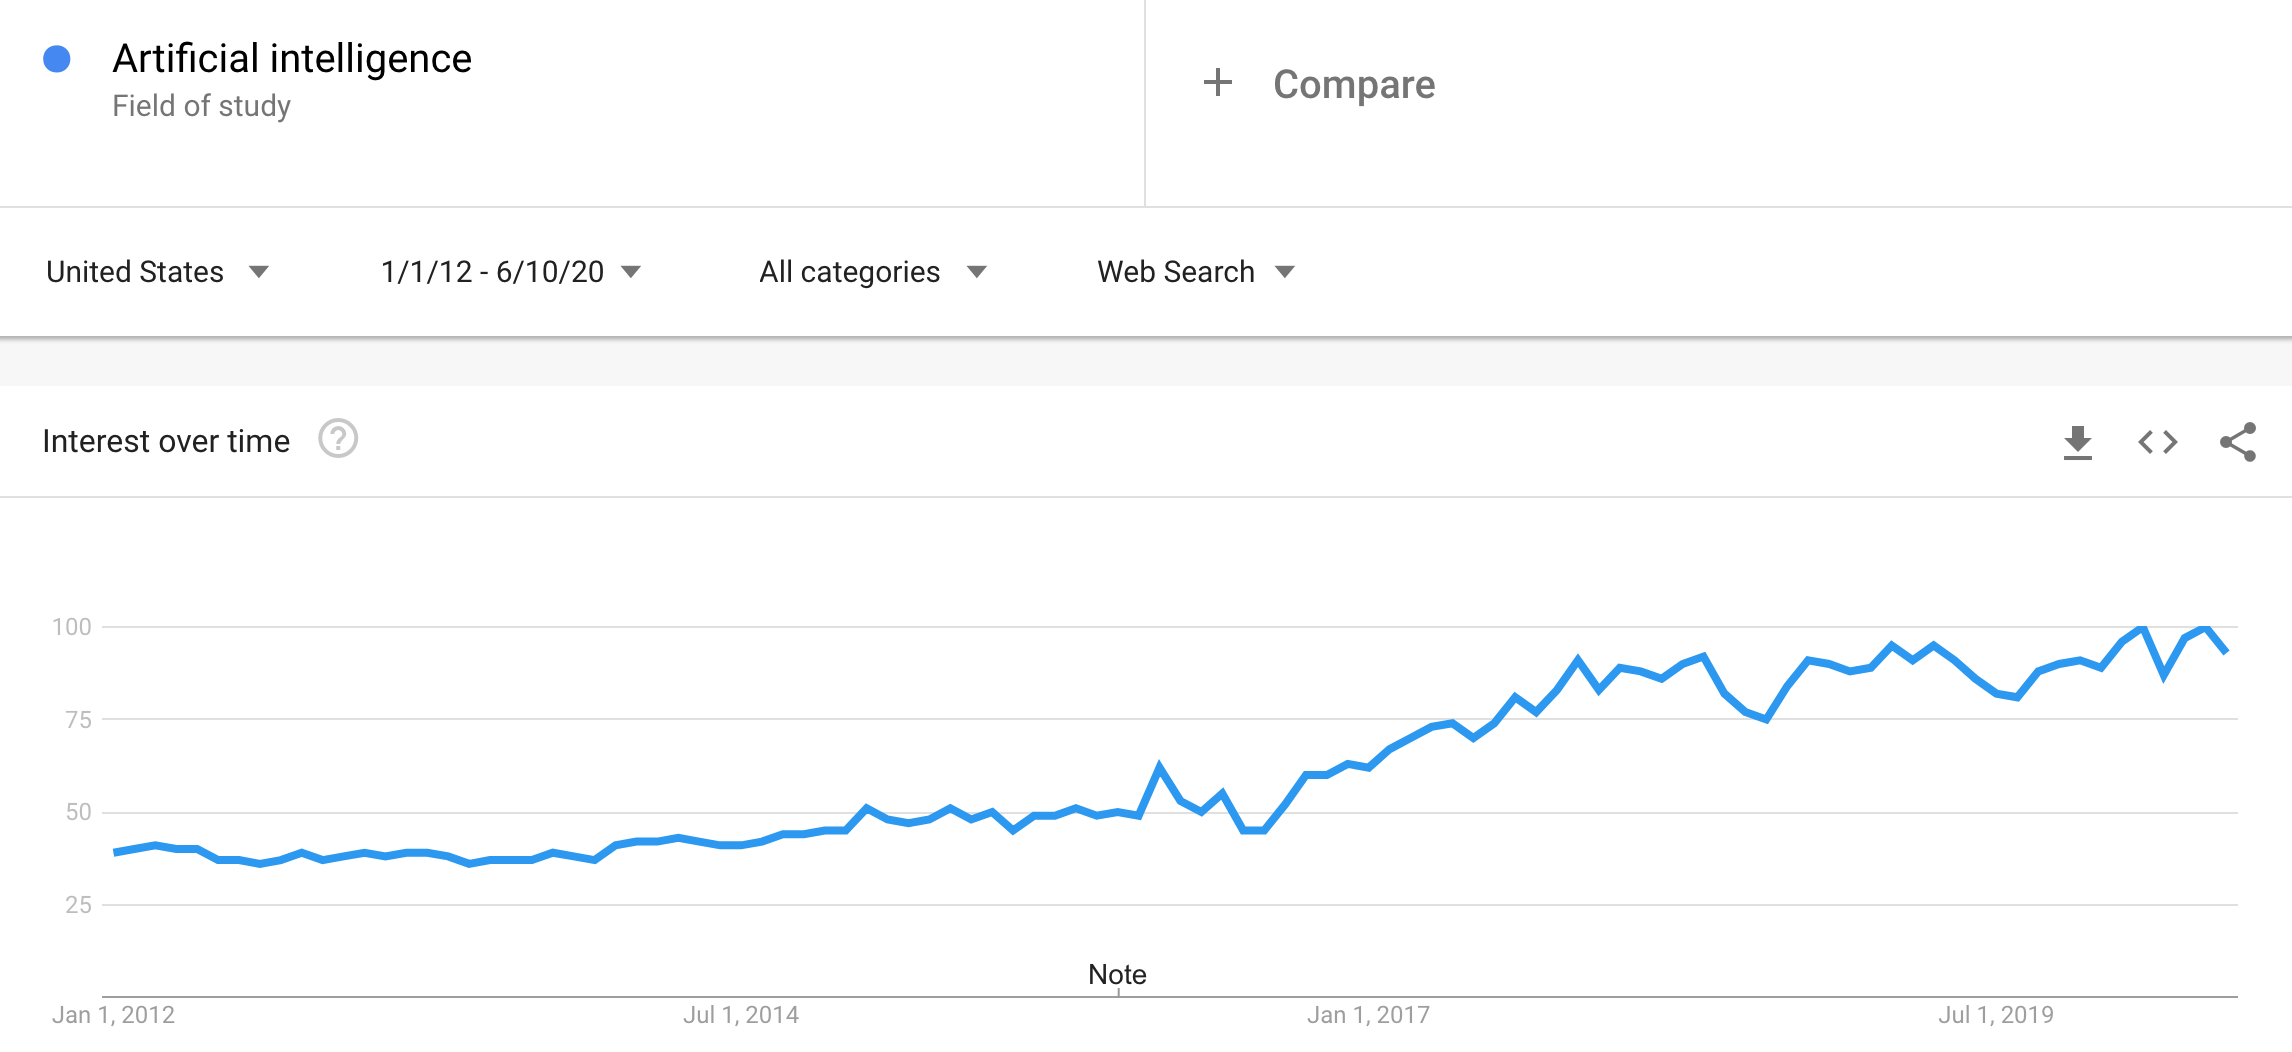This screenshot has width=2292, height=1052.
Task: Click the plus icon to add a comparison term
Action: pos(1220,84)
